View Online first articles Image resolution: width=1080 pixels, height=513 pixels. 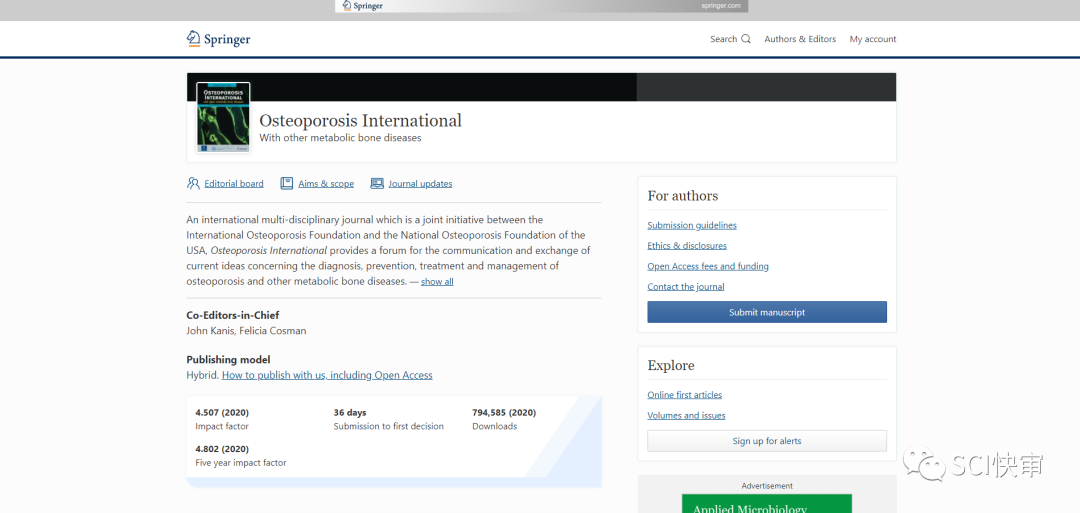(685, 395)
